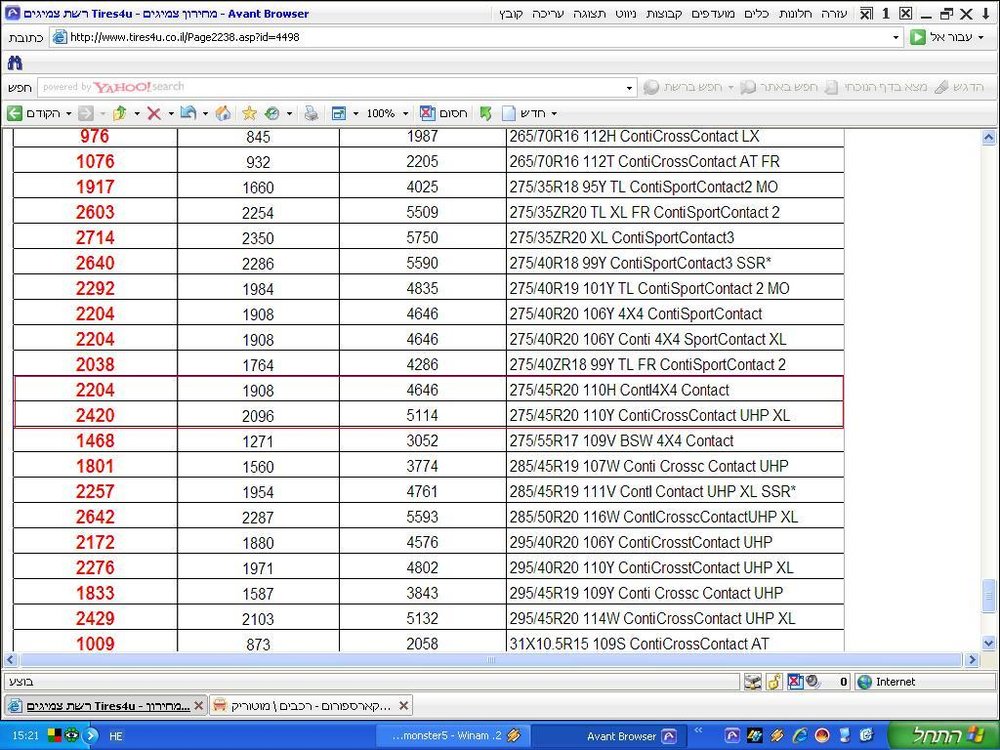
Task: Click the down arrow icon at top right
Action: (986, 13)
